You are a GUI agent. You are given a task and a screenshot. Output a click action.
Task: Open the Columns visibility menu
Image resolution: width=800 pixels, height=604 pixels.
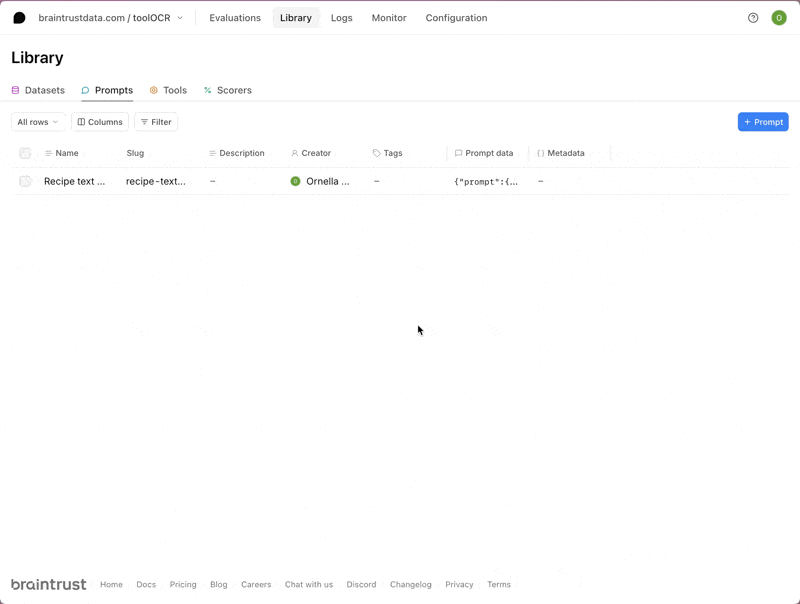pos(100,122)
